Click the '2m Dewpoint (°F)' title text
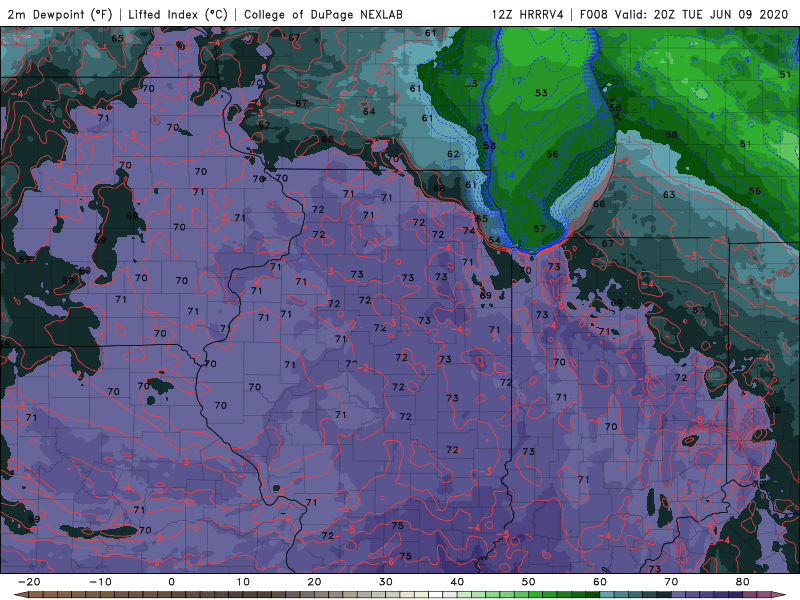Screen dimensions: 800x600 [60, 14]
